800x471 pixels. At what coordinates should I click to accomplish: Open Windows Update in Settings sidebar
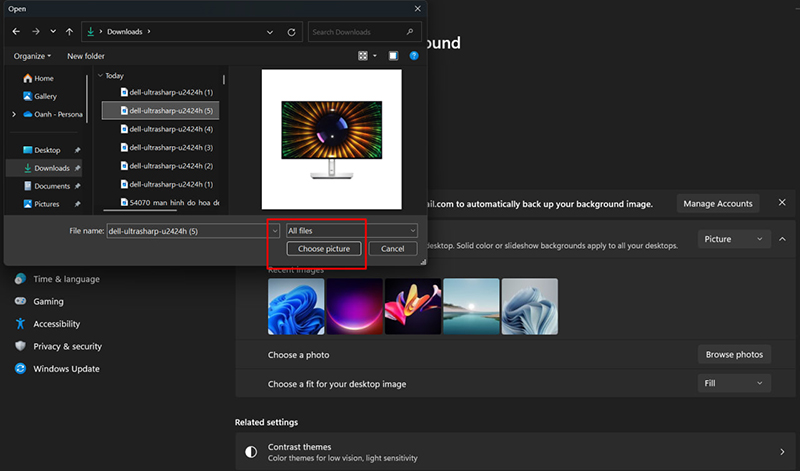64,369
